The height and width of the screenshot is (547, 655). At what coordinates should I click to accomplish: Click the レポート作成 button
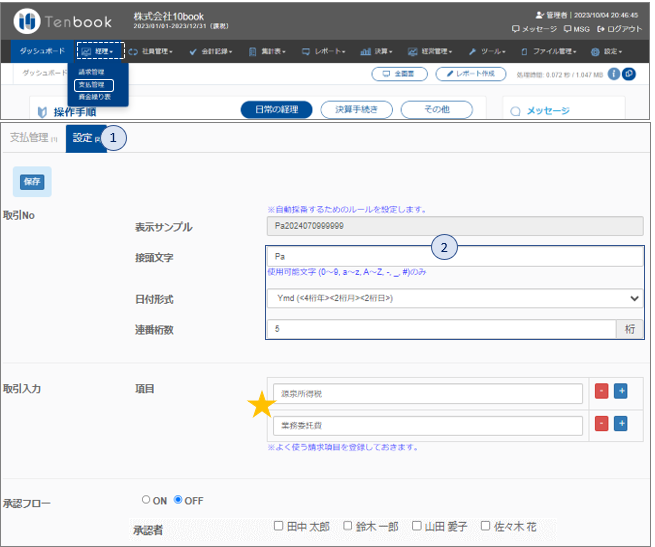(x=471, y=74)
